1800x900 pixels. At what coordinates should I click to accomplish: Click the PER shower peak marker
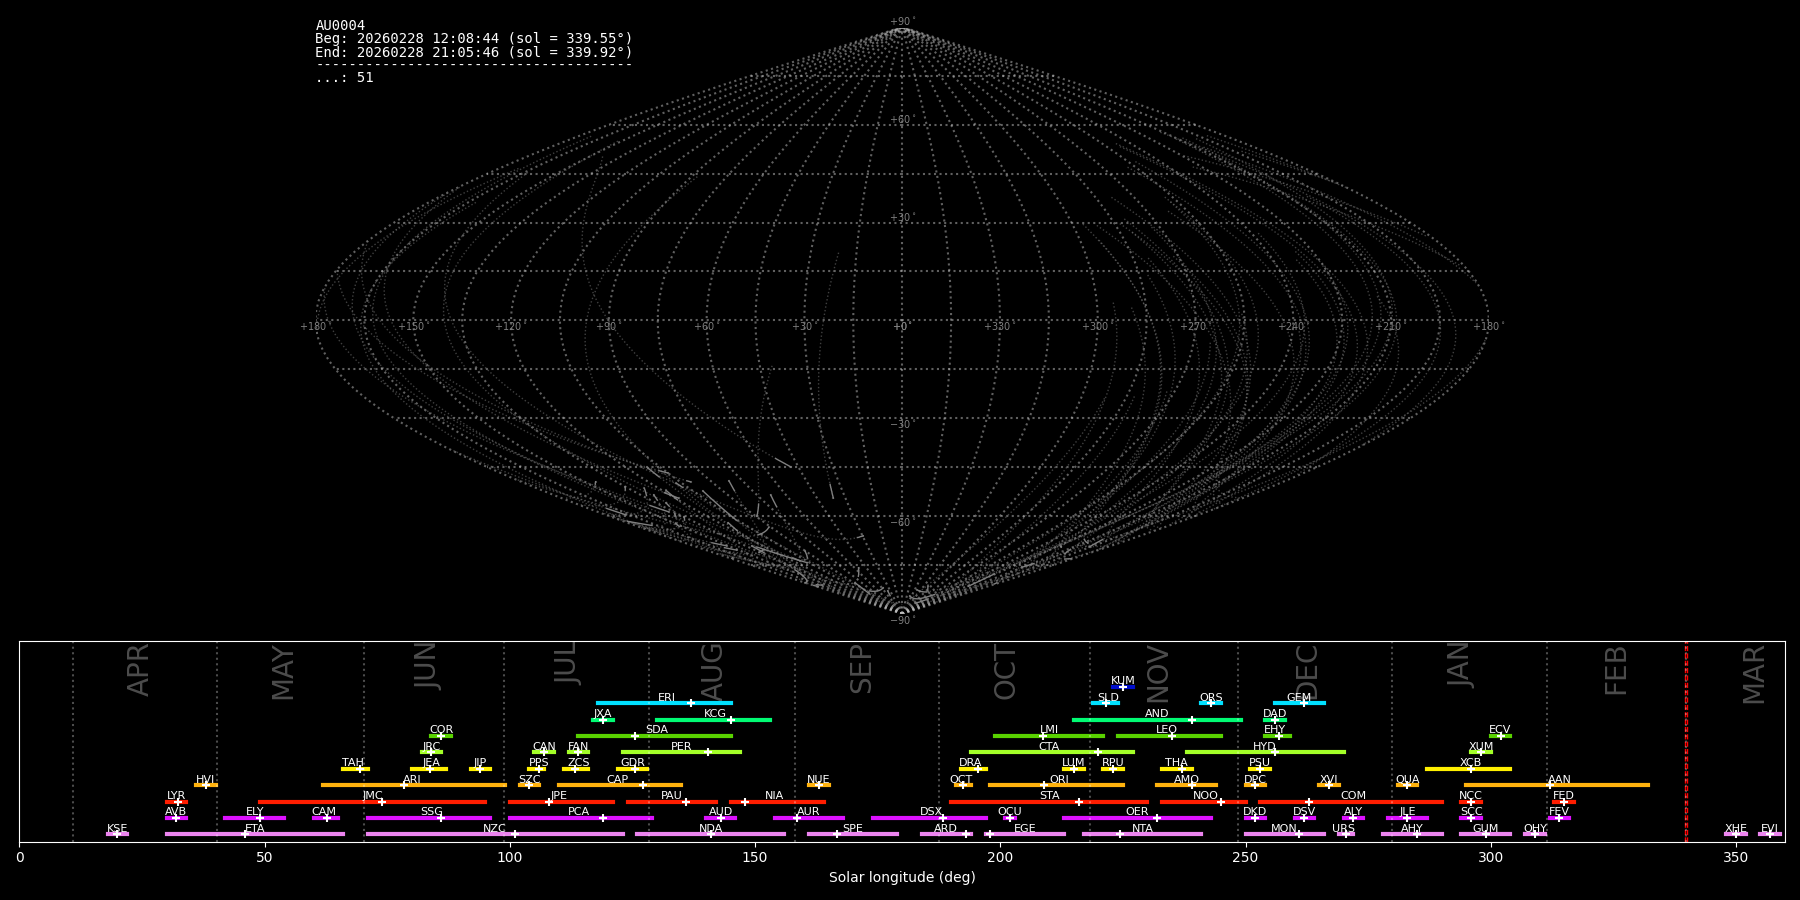(707, 752)
